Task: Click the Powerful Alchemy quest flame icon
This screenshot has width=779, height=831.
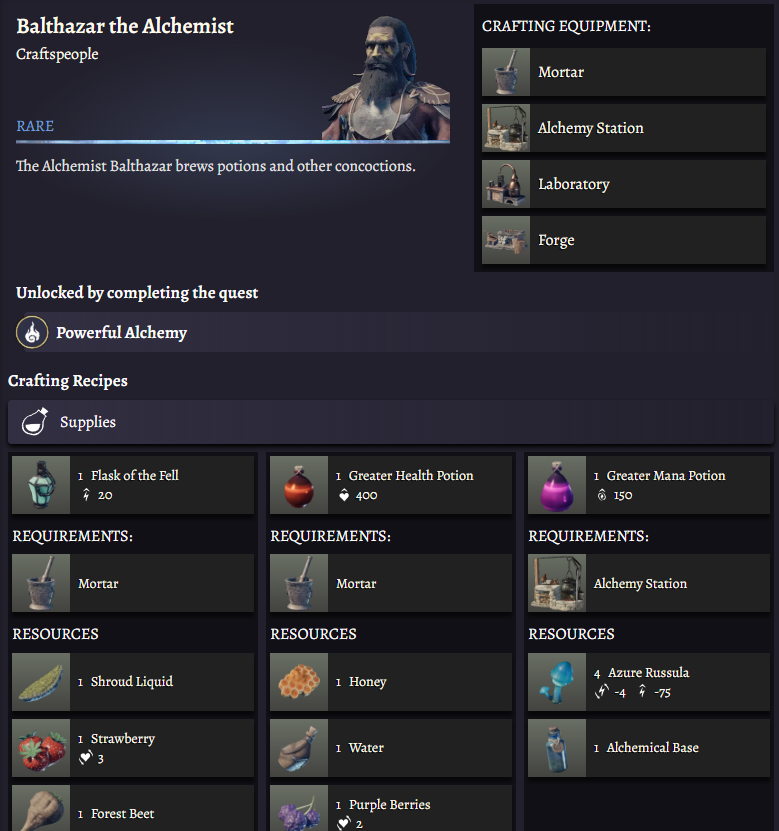Action: 32,332
